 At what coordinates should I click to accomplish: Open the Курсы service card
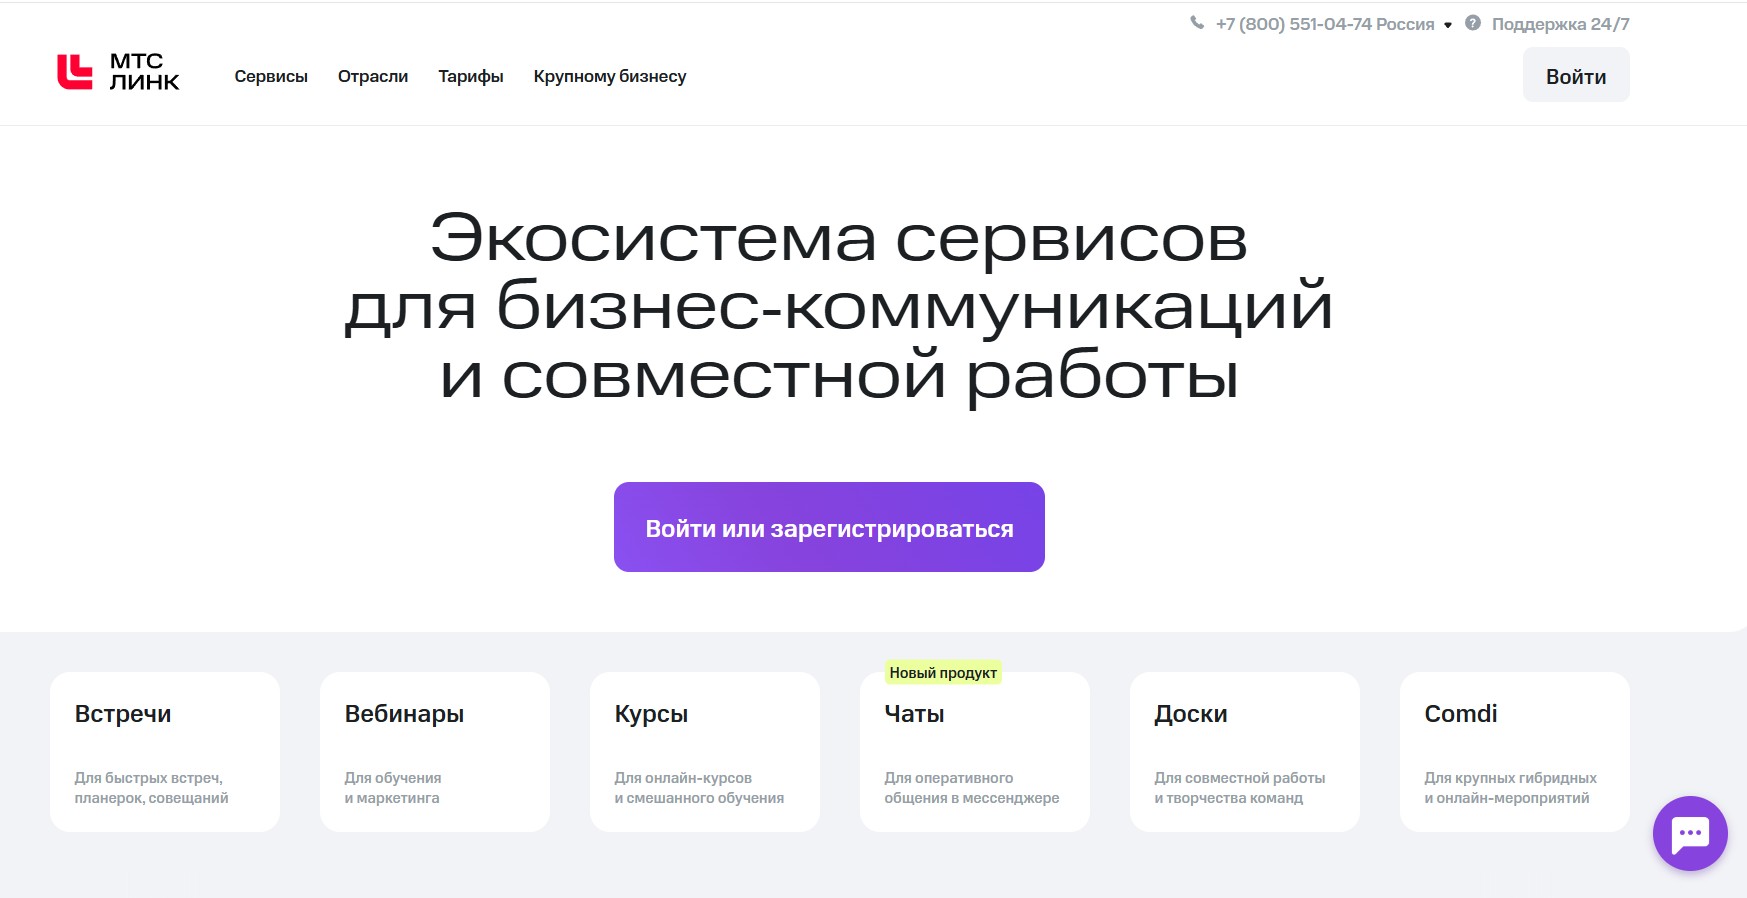click(705, 752)
